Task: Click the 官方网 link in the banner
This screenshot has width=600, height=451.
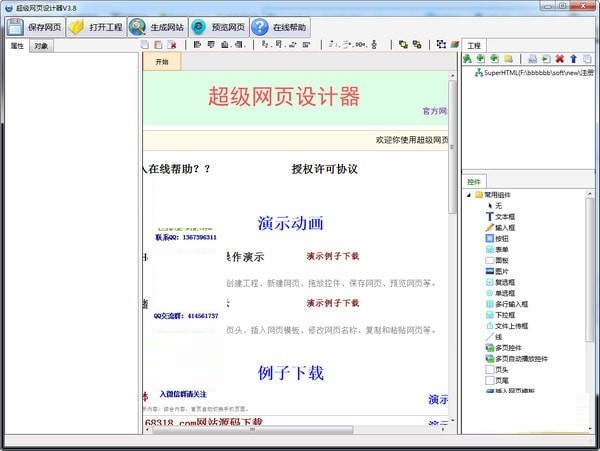Action: pos(435,111)
